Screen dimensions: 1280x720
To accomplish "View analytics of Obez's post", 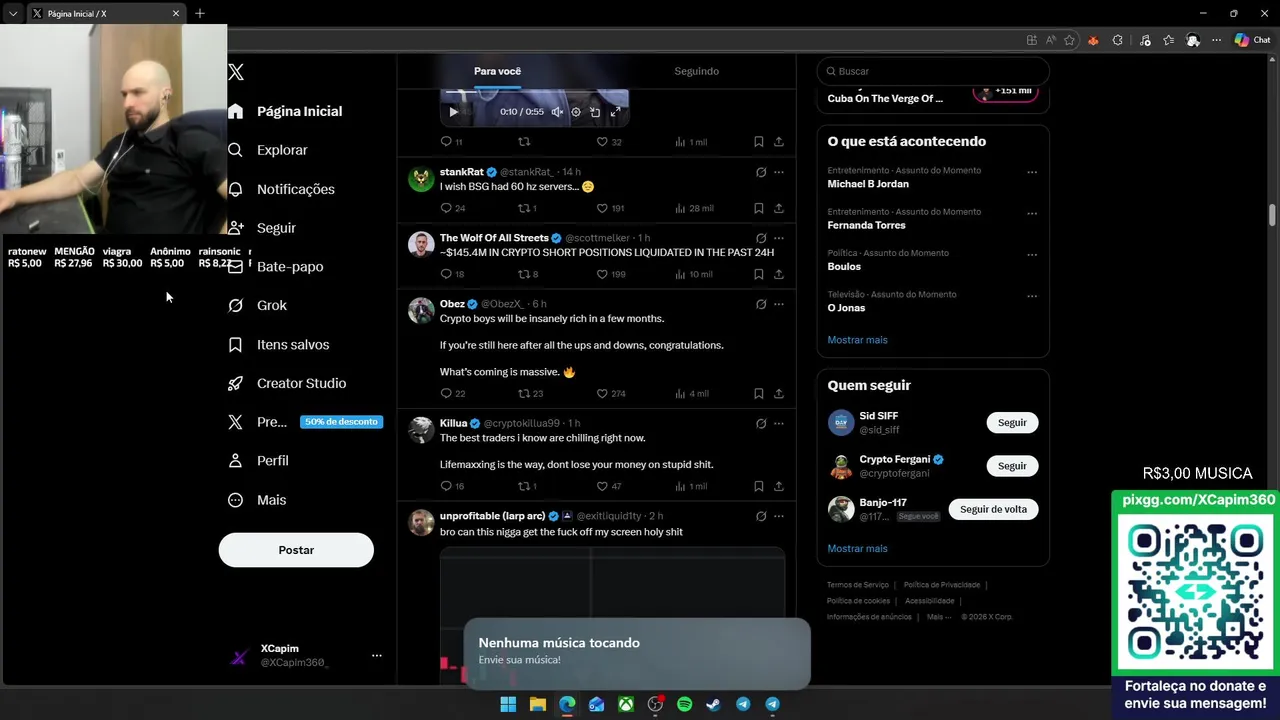I will (692, 393).
